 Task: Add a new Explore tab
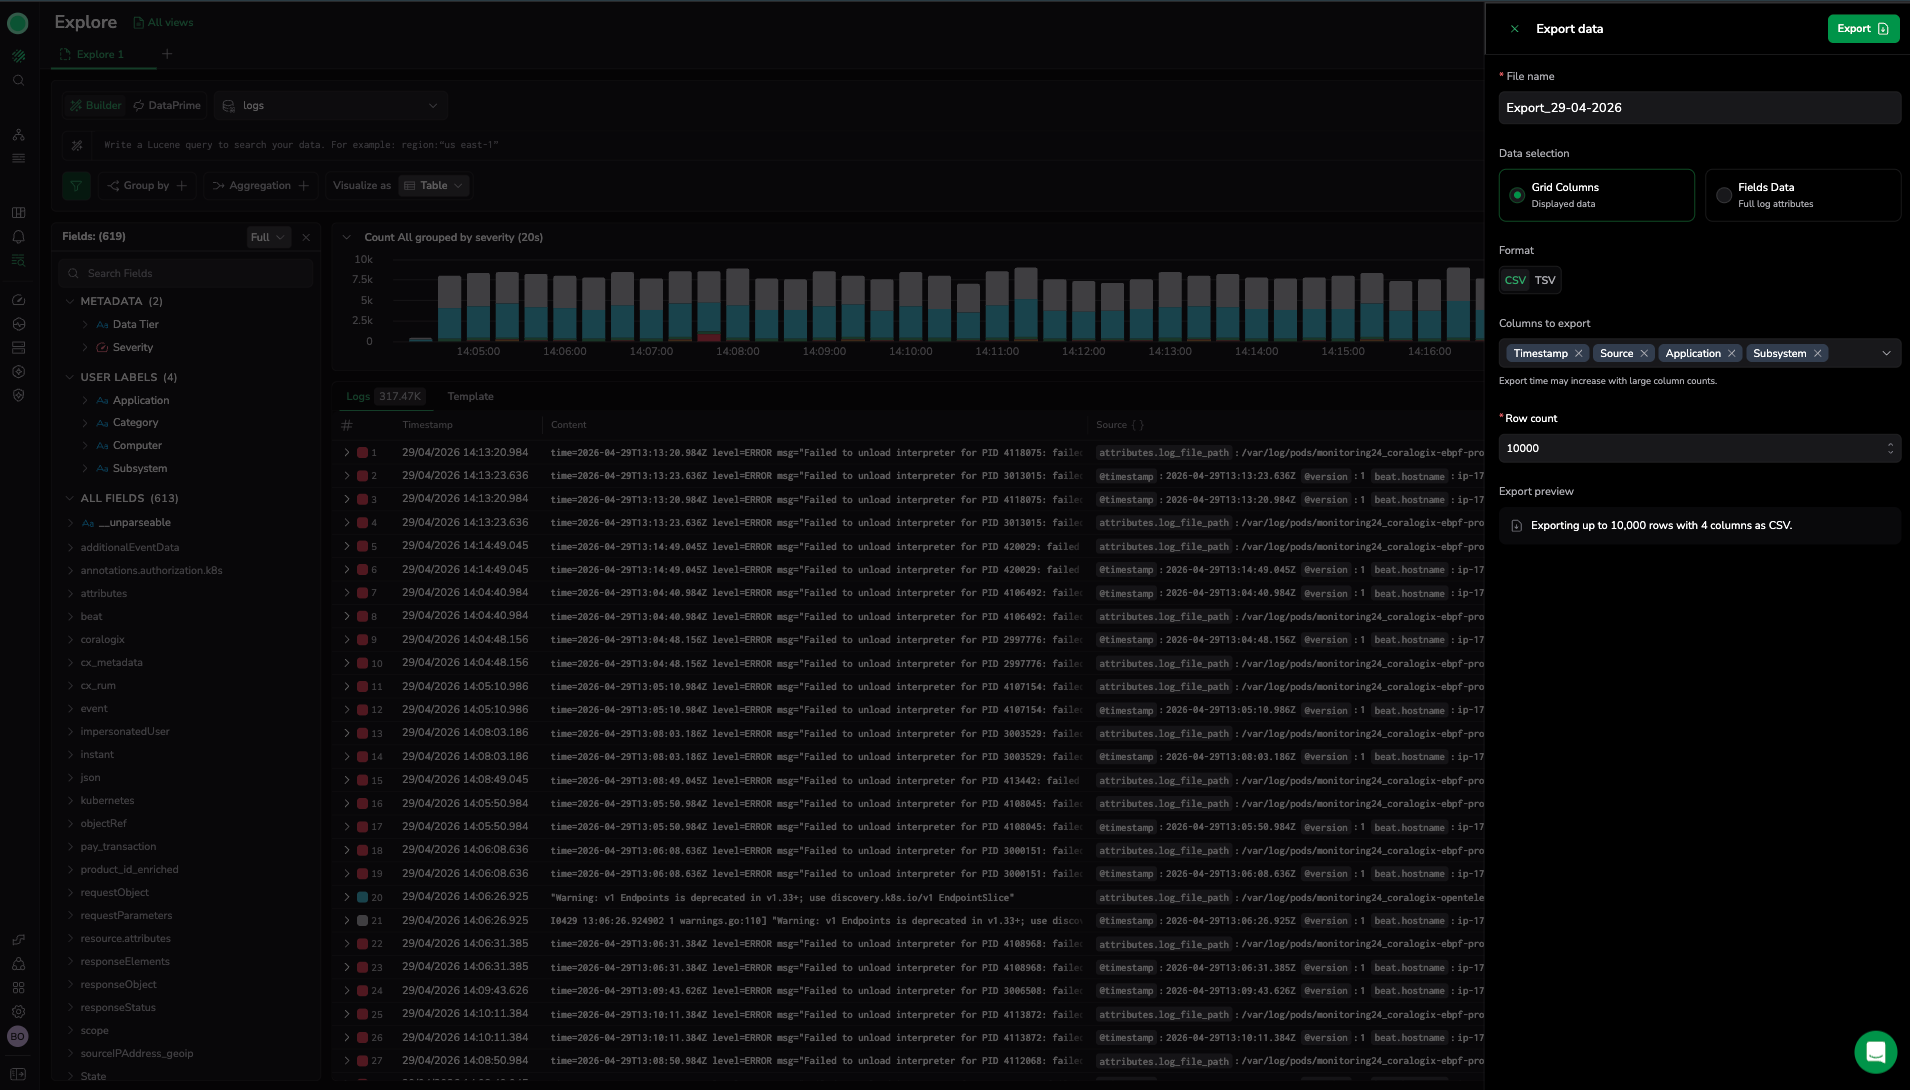pos(167,54)
